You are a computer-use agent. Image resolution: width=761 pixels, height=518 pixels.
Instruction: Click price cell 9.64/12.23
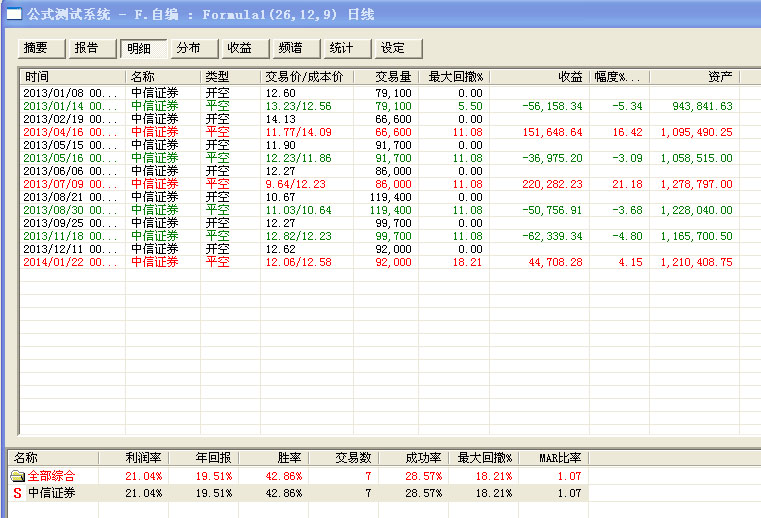pyautogui.click(x=296, y=184)
